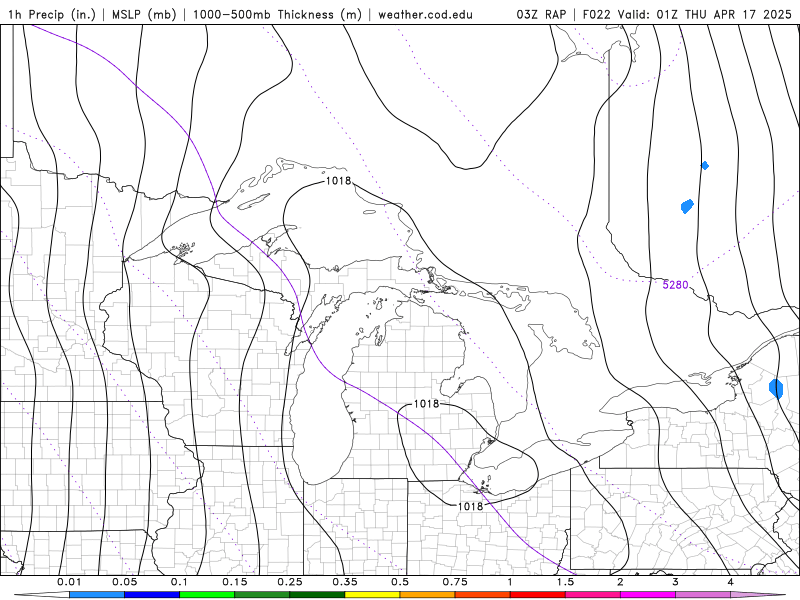
Task: Pick the magenta 2–3 legend swatch
Action: [x=647, y=594]
